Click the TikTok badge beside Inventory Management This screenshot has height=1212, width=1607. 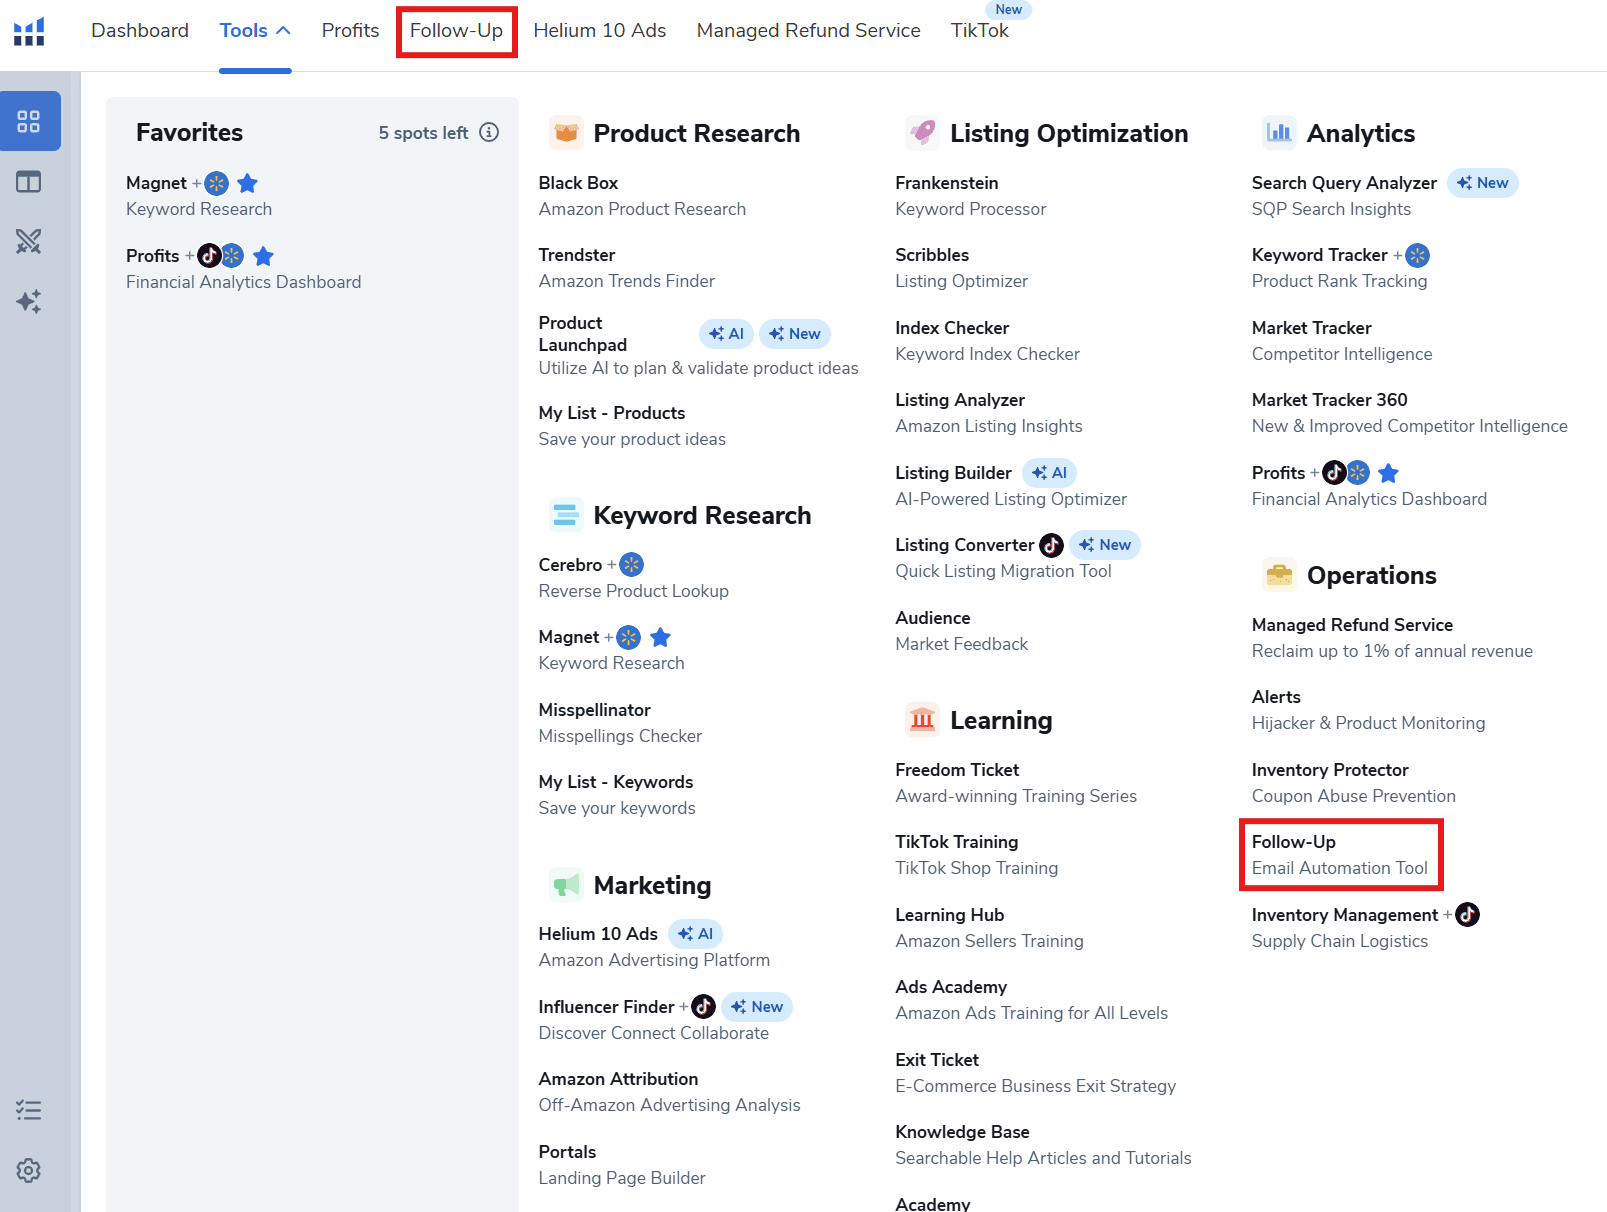click(1467, 914)
